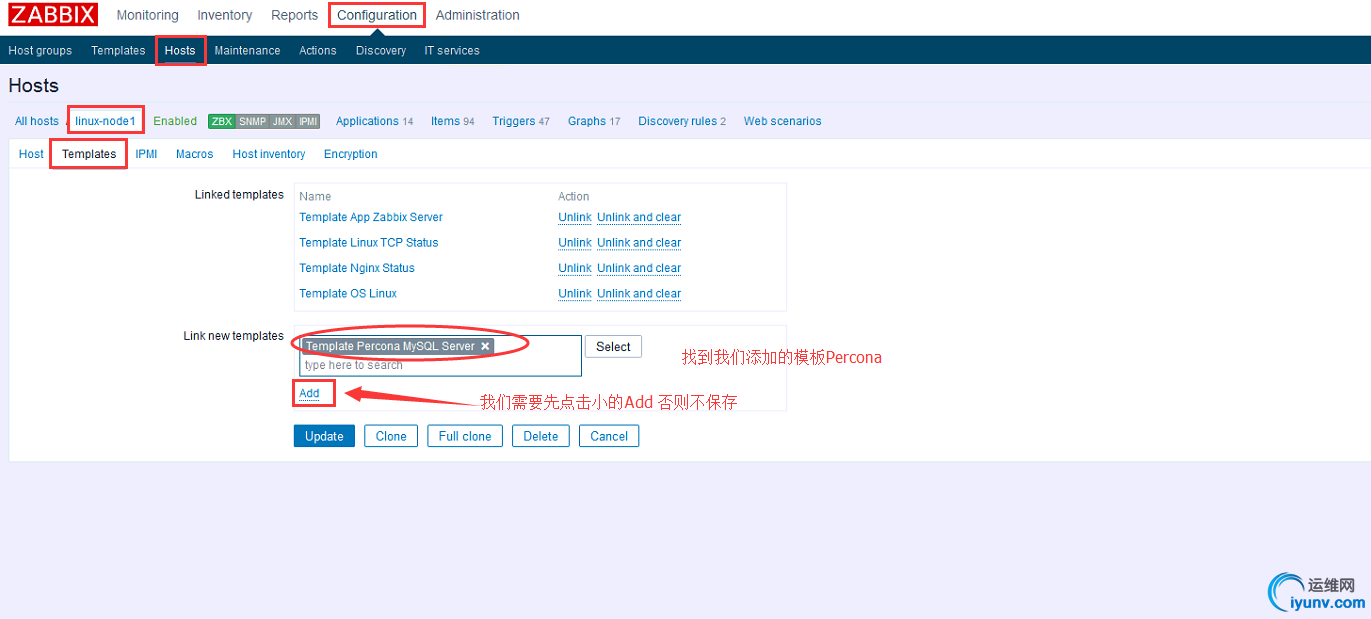Open Applications 14 link
Image resolution: width=1371 pixels, height=619 pixels.
coord(374,121)
